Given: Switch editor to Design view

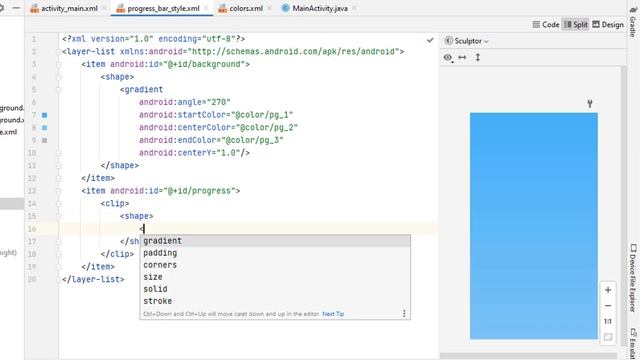Looking at the screenshot, I should [608, 24].
